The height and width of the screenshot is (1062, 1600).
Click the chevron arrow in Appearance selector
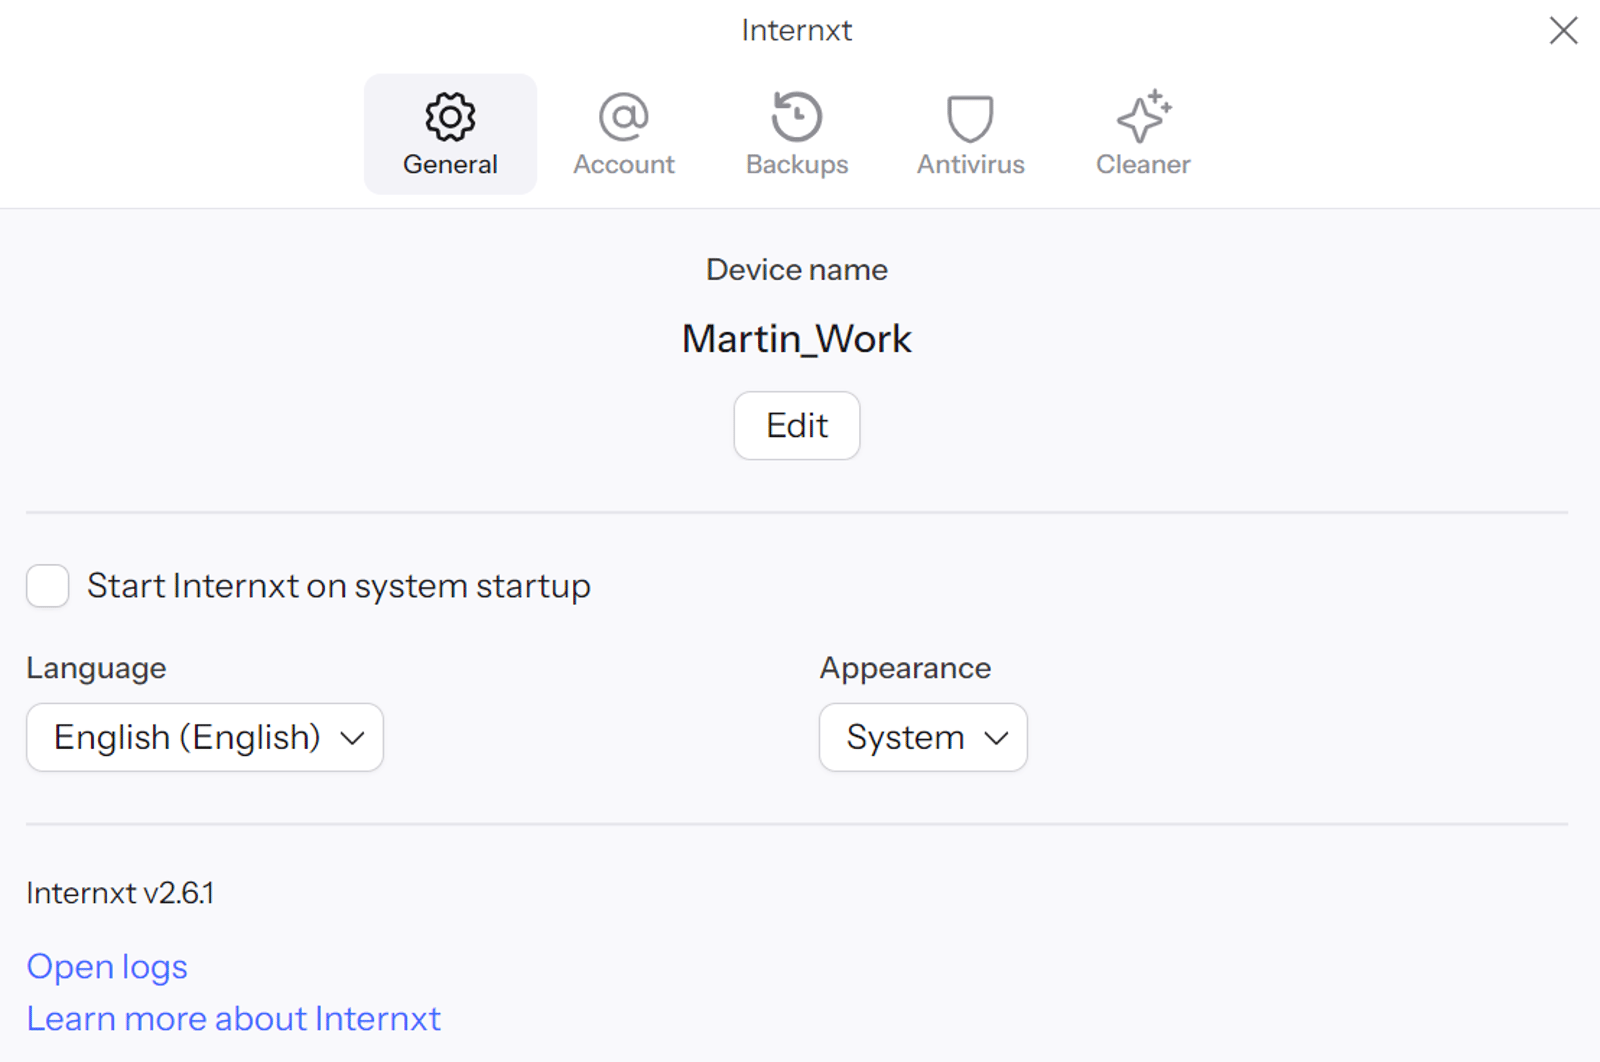[996, 738]
